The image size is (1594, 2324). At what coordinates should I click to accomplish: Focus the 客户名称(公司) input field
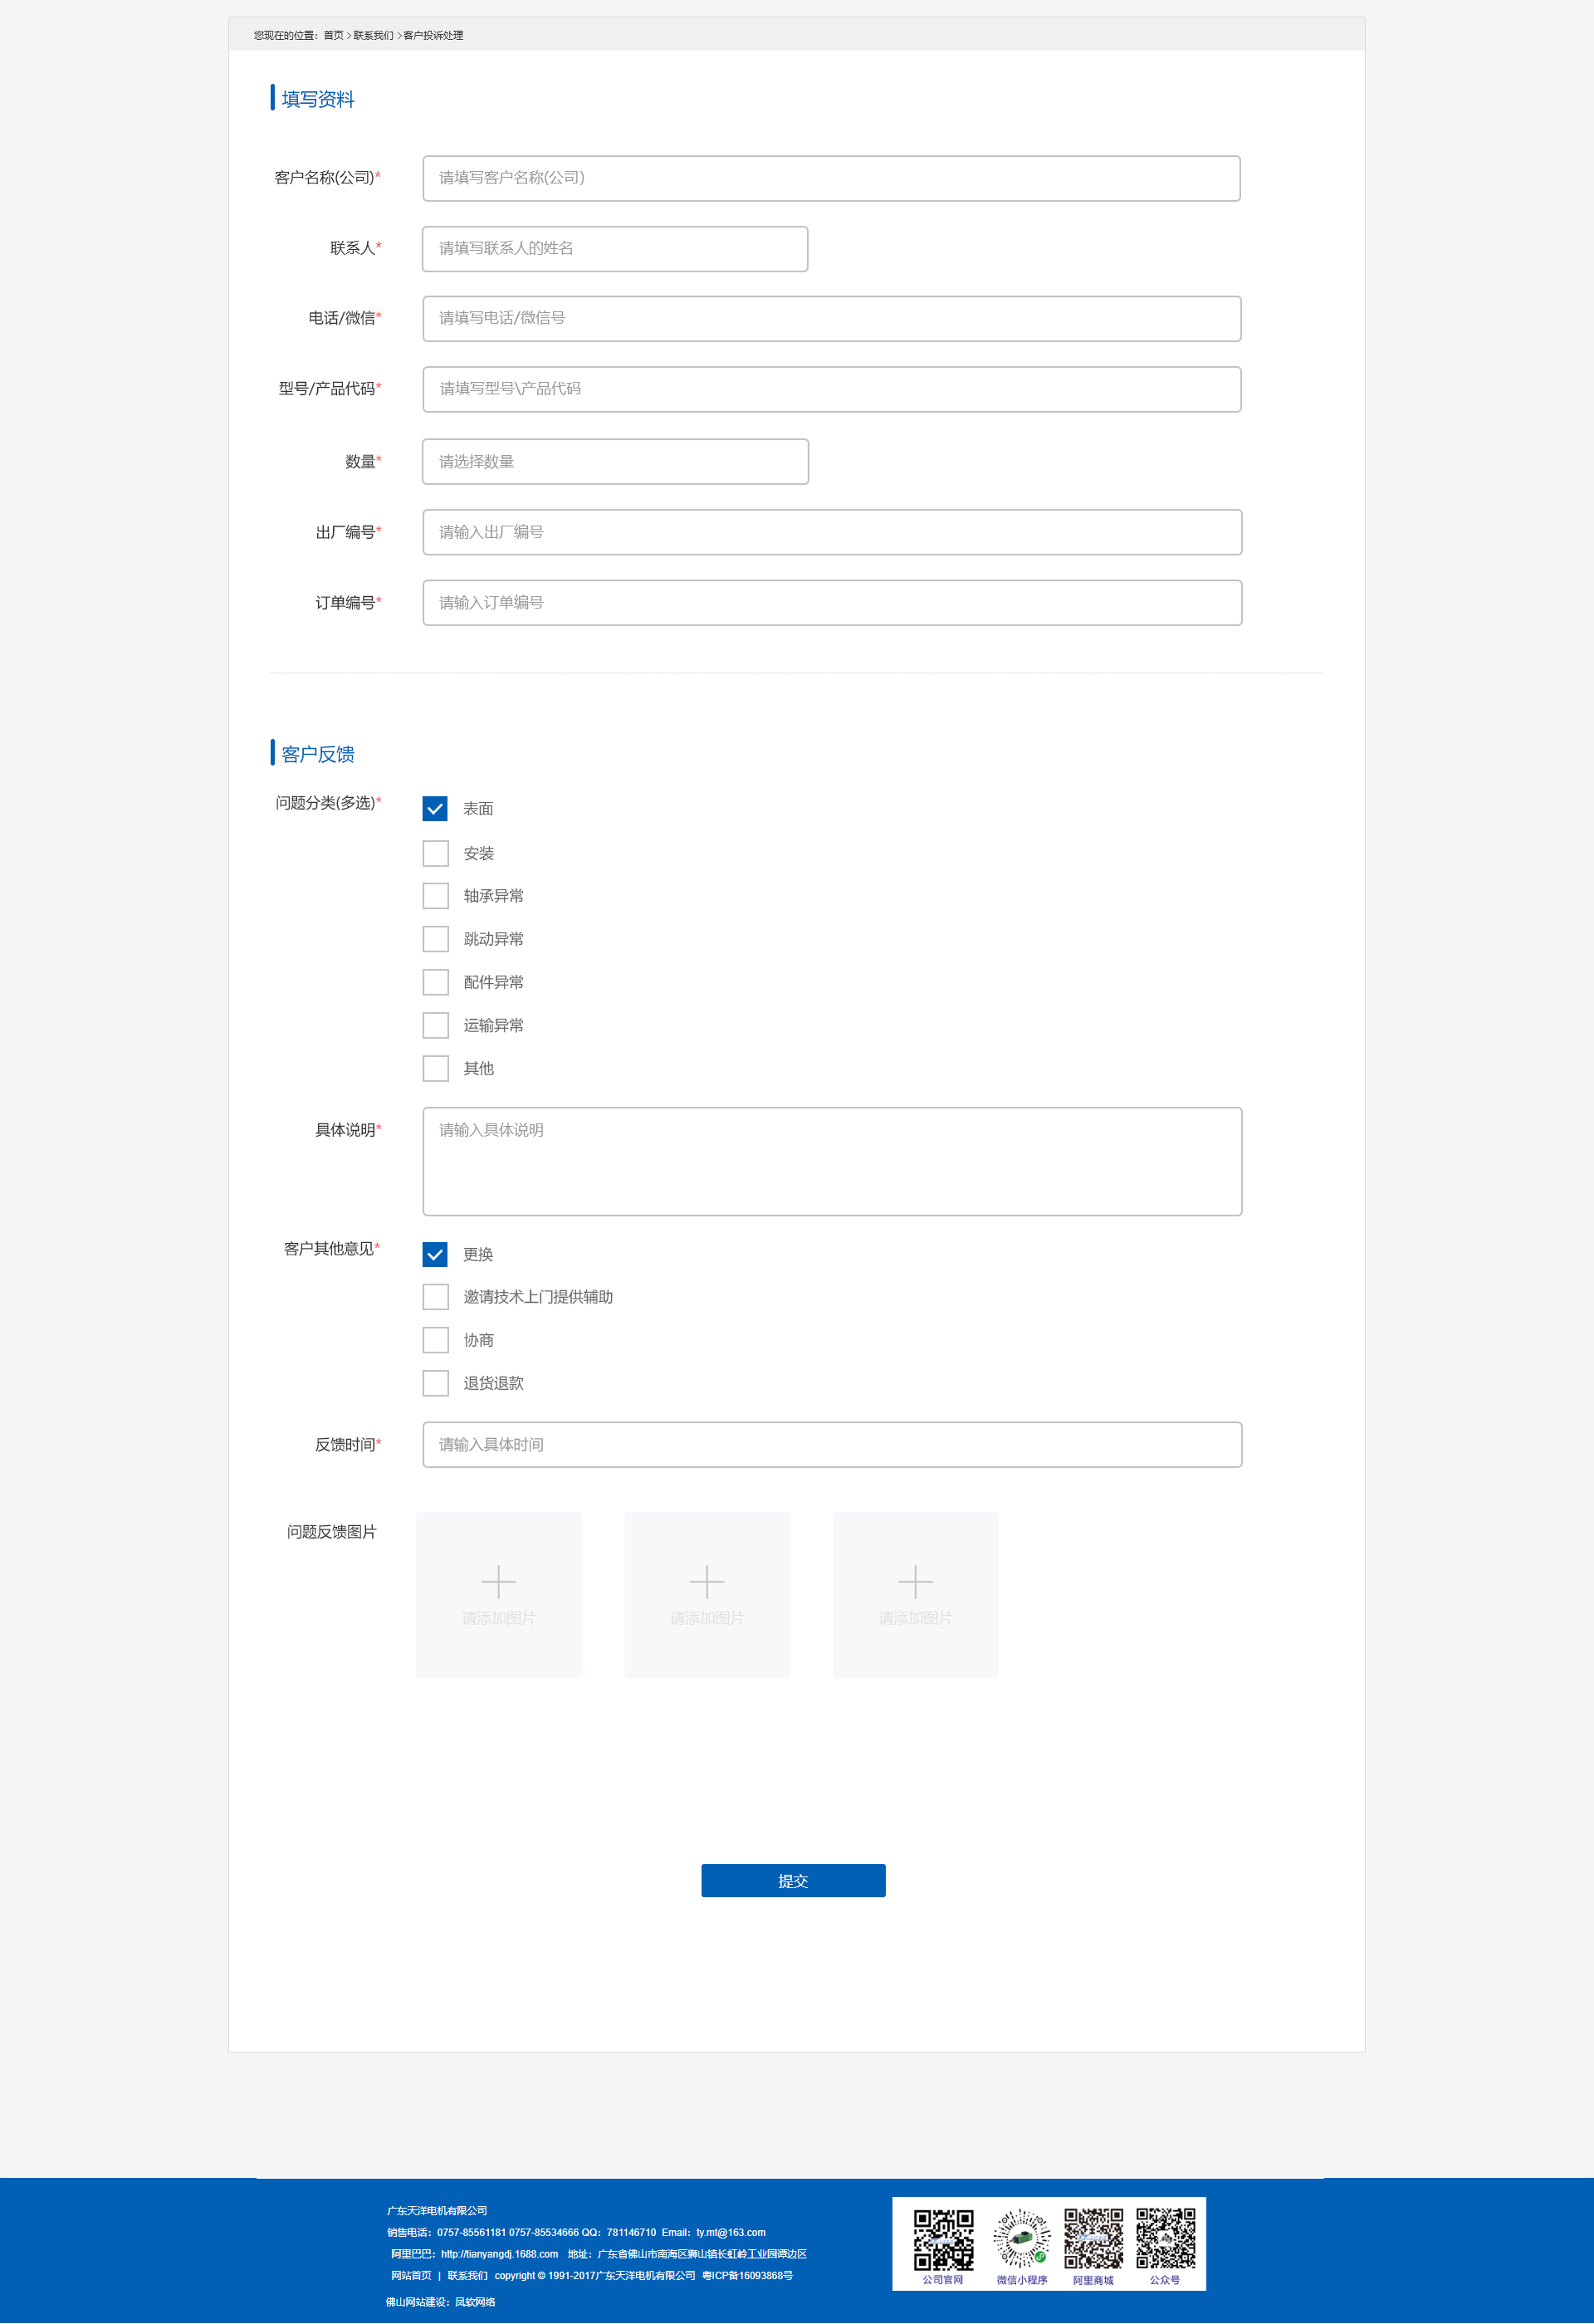click(831, 178)
